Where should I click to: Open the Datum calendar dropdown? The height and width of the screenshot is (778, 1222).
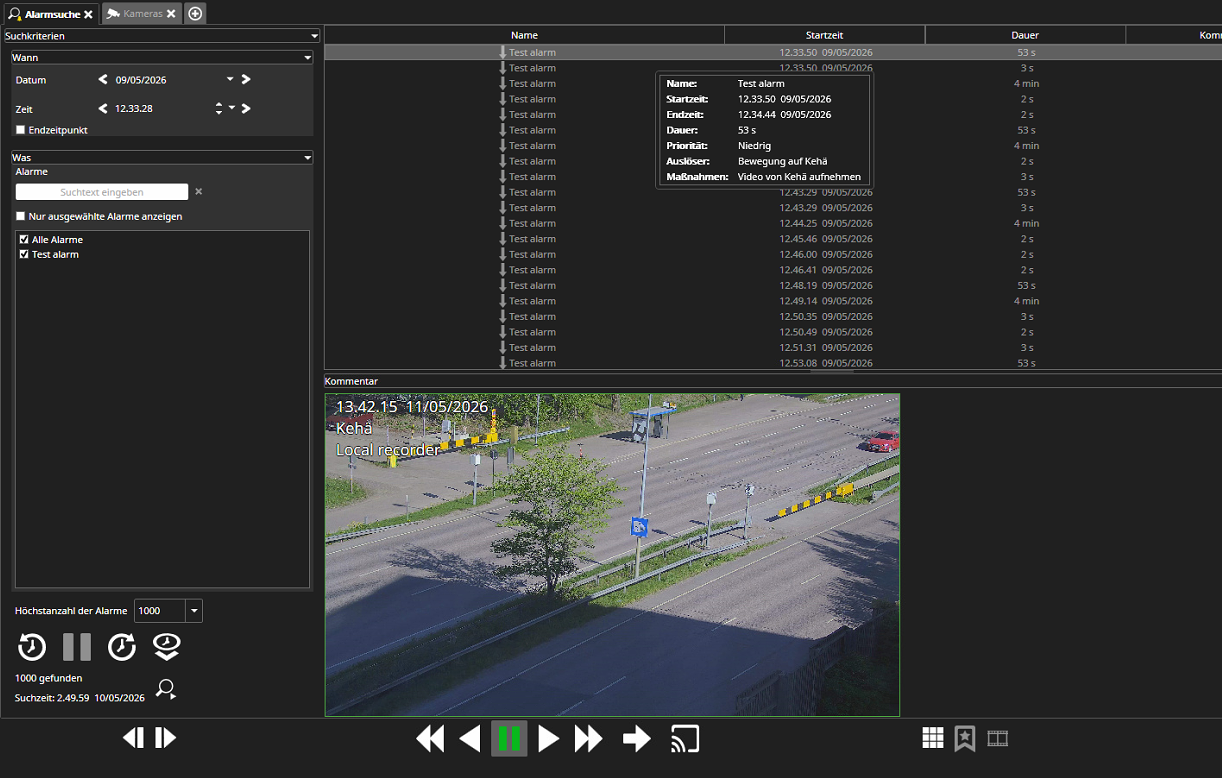pyautogui.click(x=230, y=80)
